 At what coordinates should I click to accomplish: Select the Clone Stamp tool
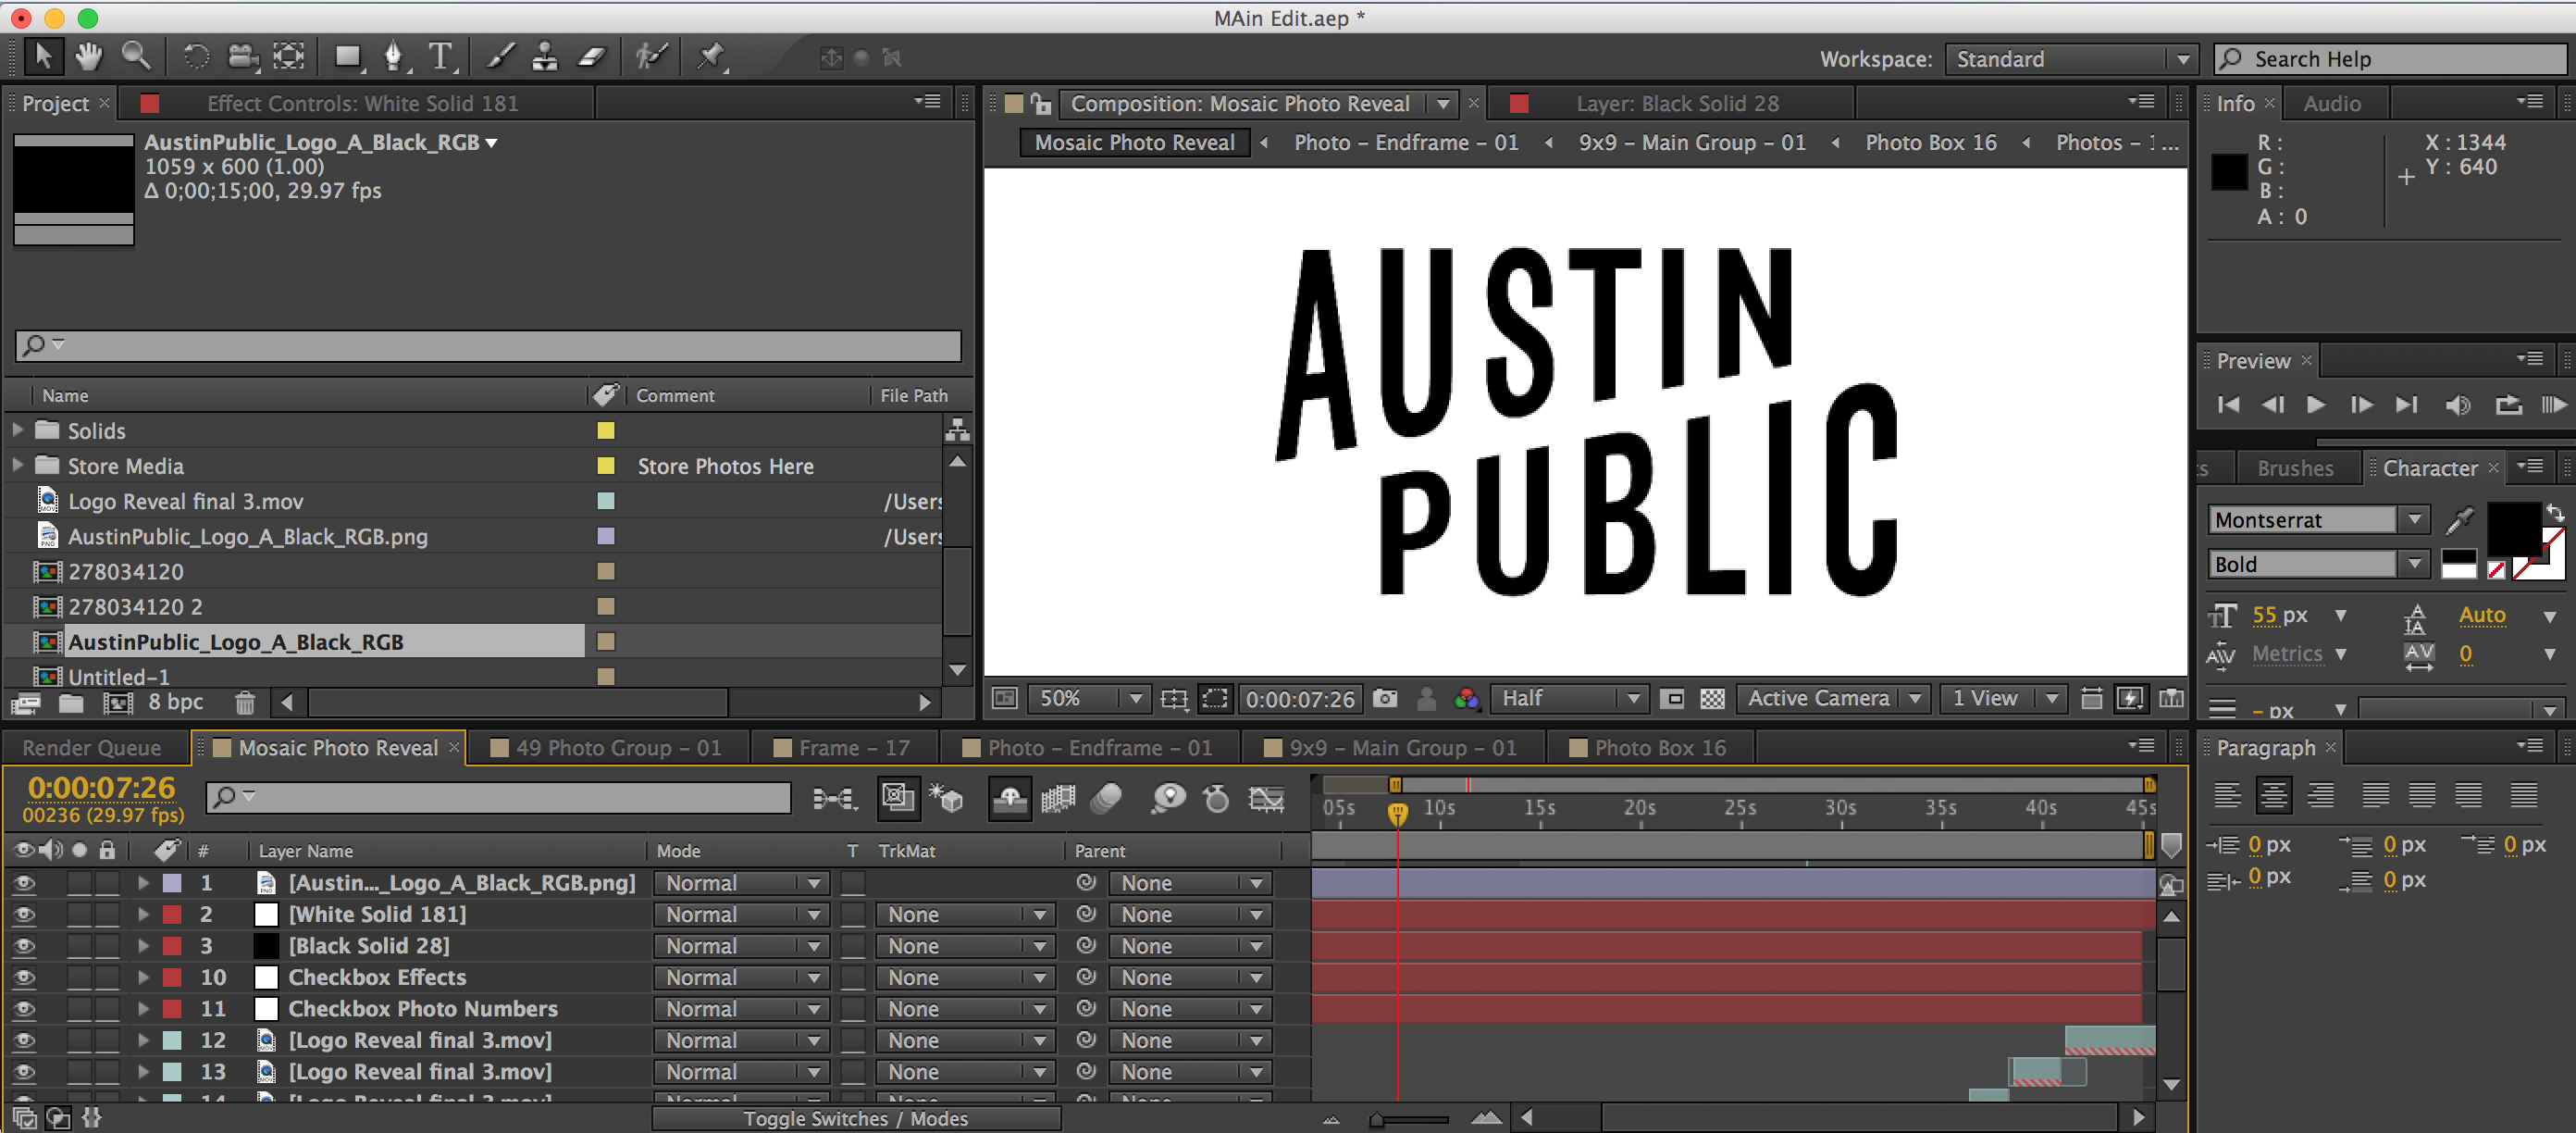click(545, 57)
